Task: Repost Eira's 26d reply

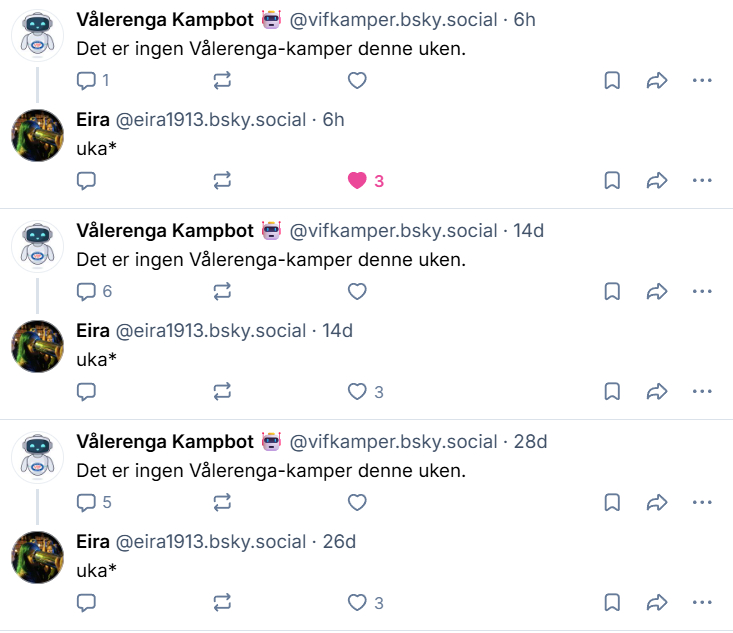Action: pyautogui.click(x=222, y=603)
